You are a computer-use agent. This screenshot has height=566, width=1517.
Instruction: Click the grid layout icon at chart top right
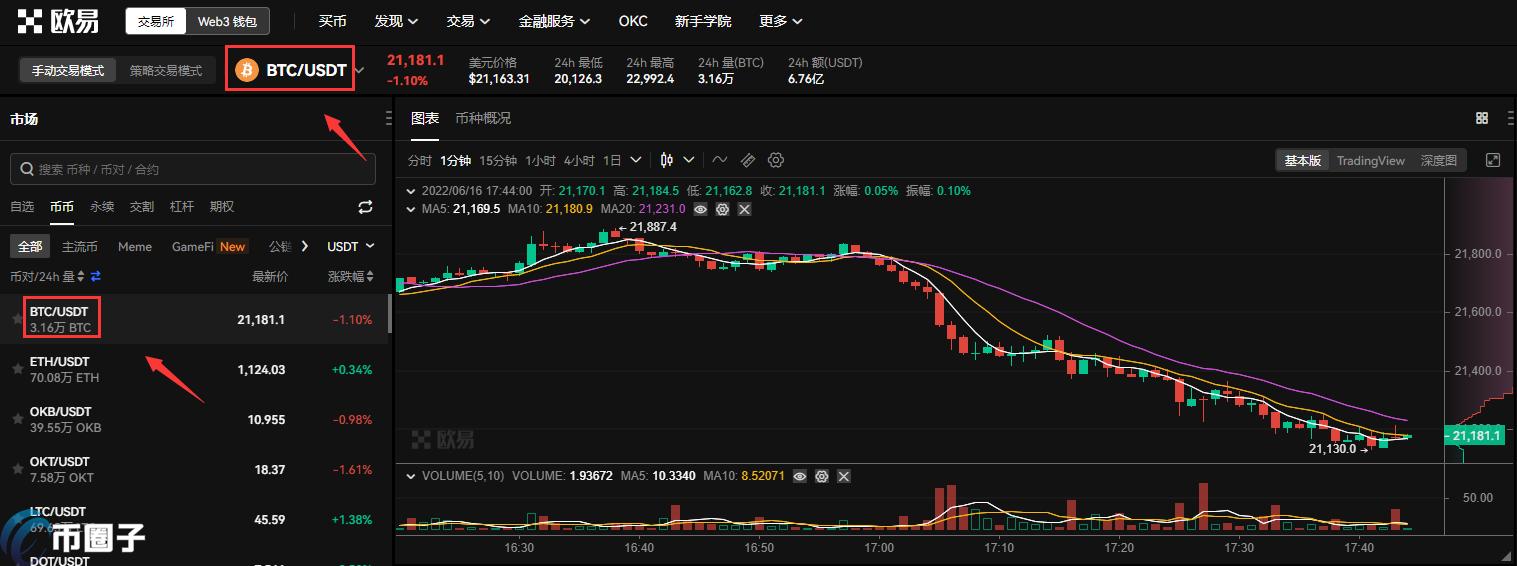tap(1482, 118)
